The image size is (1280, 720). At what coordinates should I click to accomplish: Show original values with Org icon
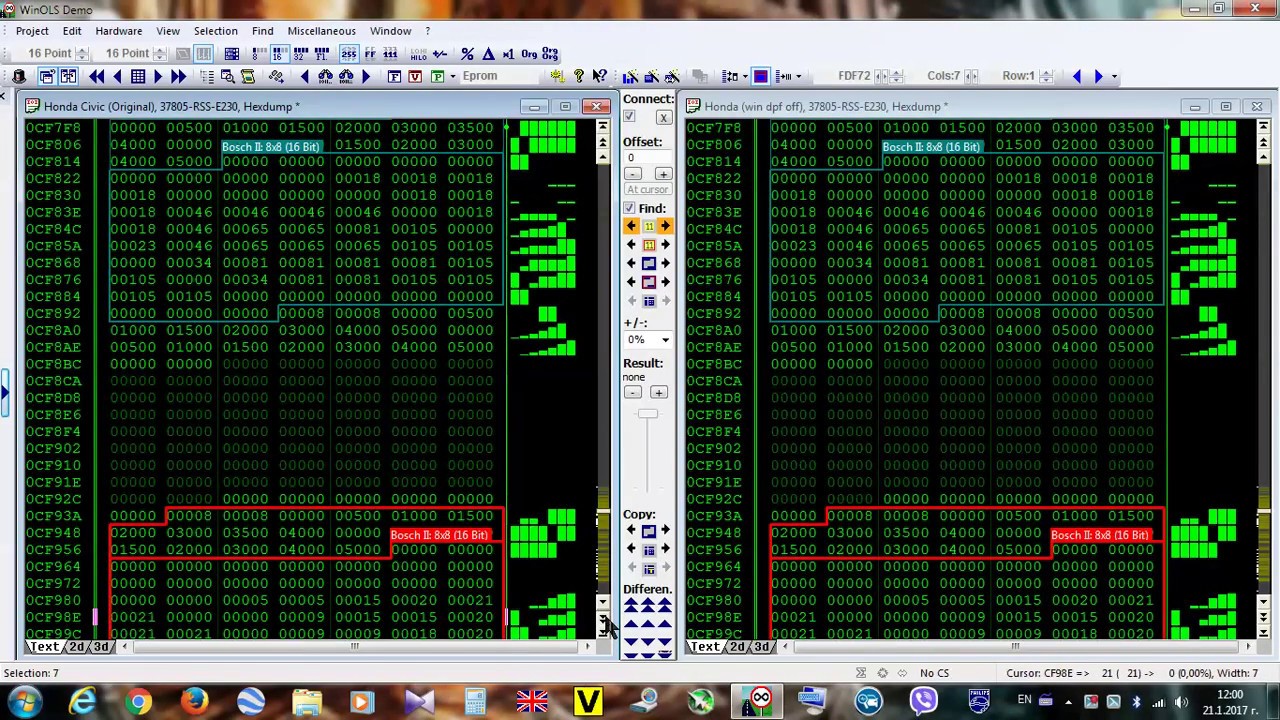[x=529, y=54]
